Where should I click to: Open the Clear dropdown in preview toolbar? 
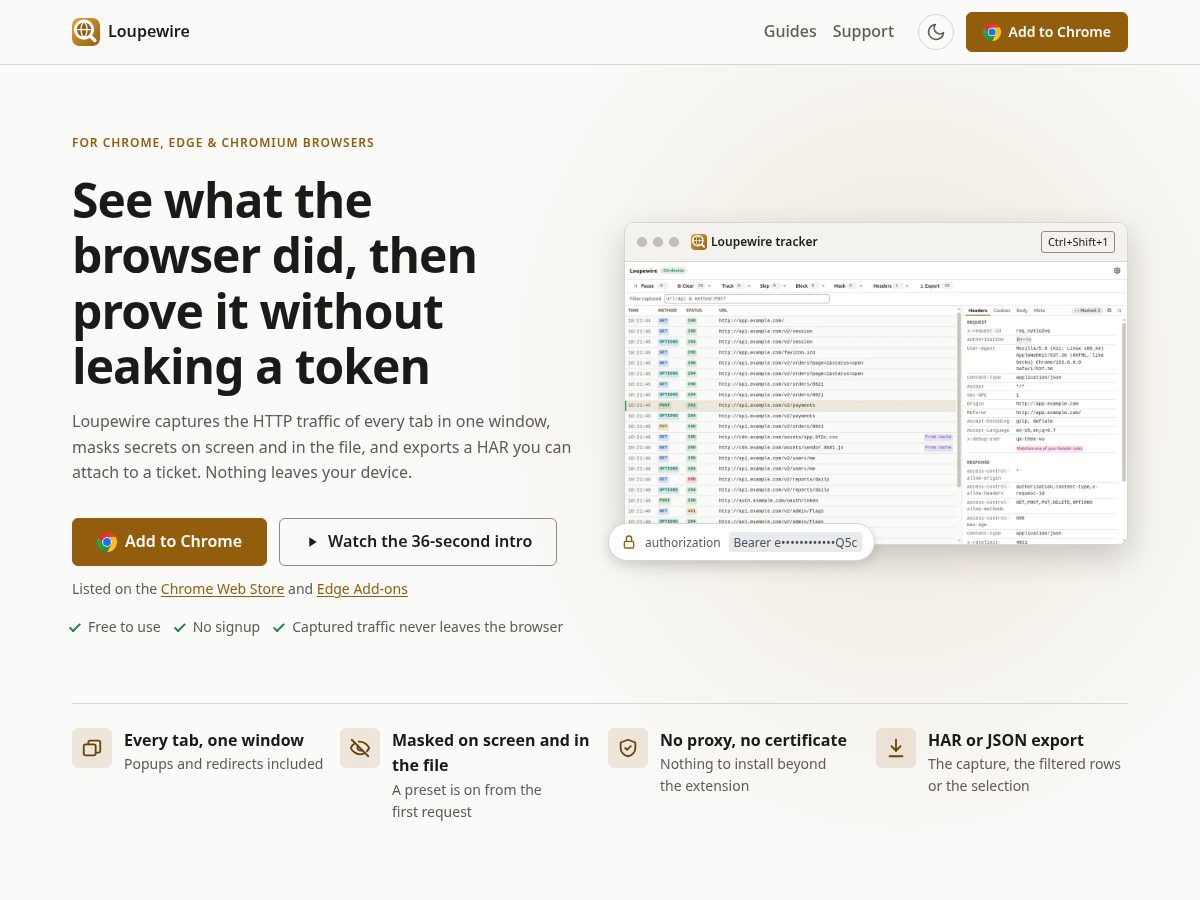pos(696,286)
